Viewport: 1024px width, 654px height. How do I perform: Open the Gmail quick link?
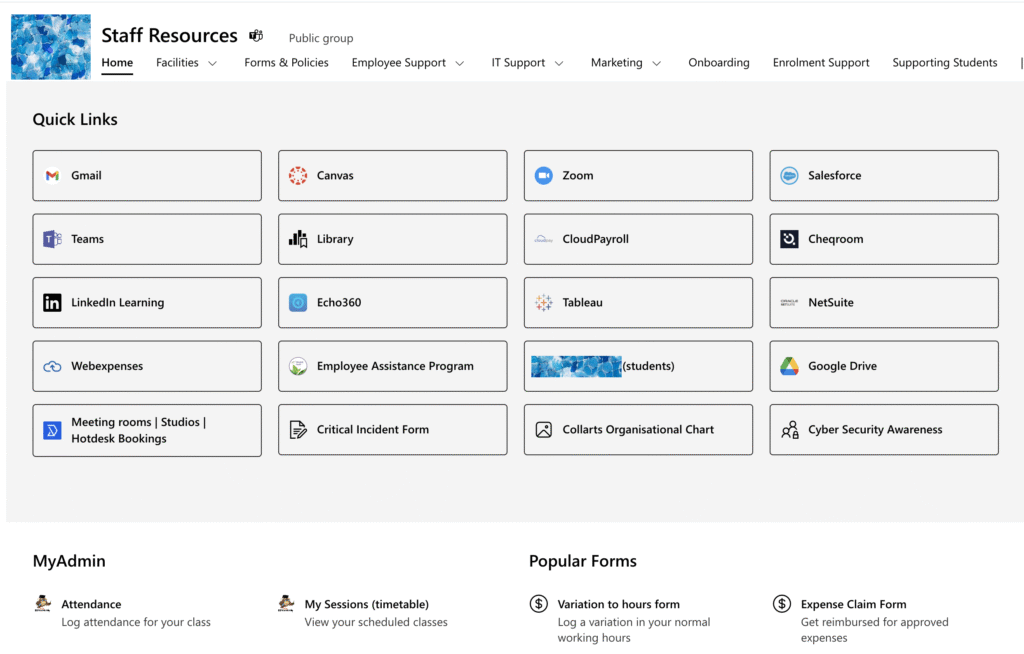pos(147,176)
